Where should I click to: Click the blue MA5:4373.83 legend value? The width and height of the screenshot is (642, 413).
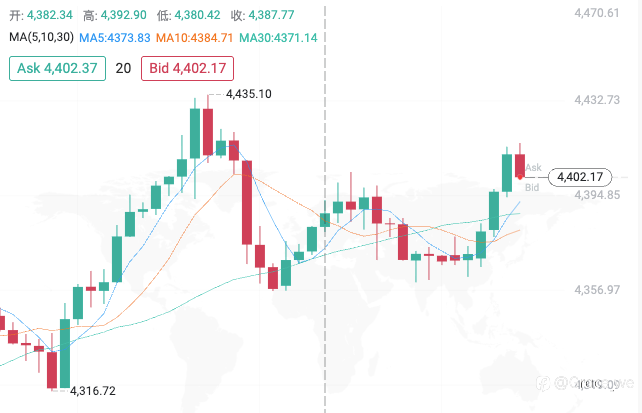click(x=115, y=38)
